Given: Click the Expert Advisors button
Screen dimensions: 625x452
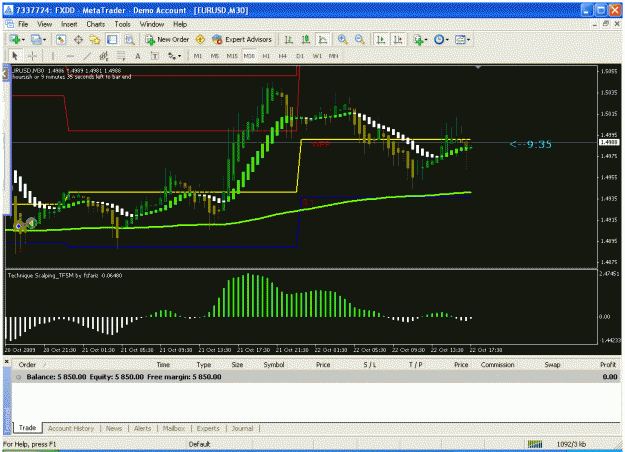Looking at the screenshot, I should pos(242,39).
